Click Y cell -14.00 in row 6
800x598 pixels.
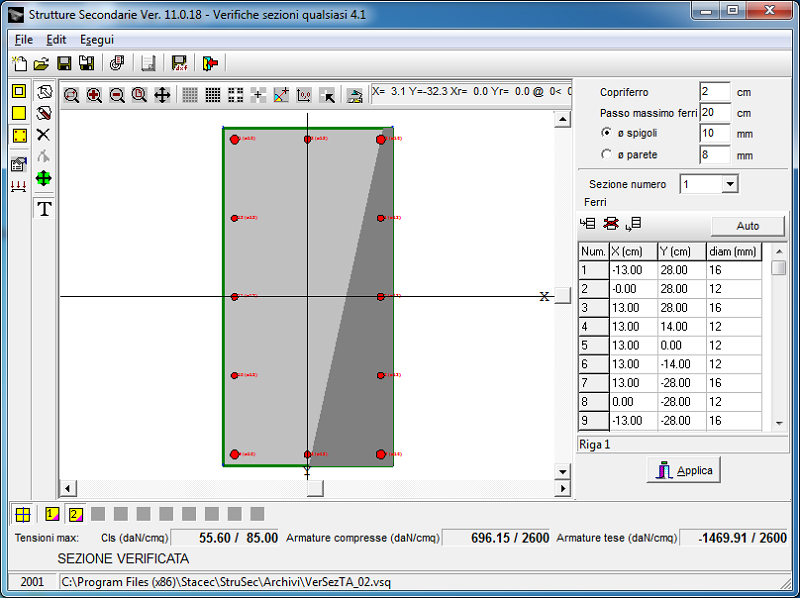click(682, 364)
